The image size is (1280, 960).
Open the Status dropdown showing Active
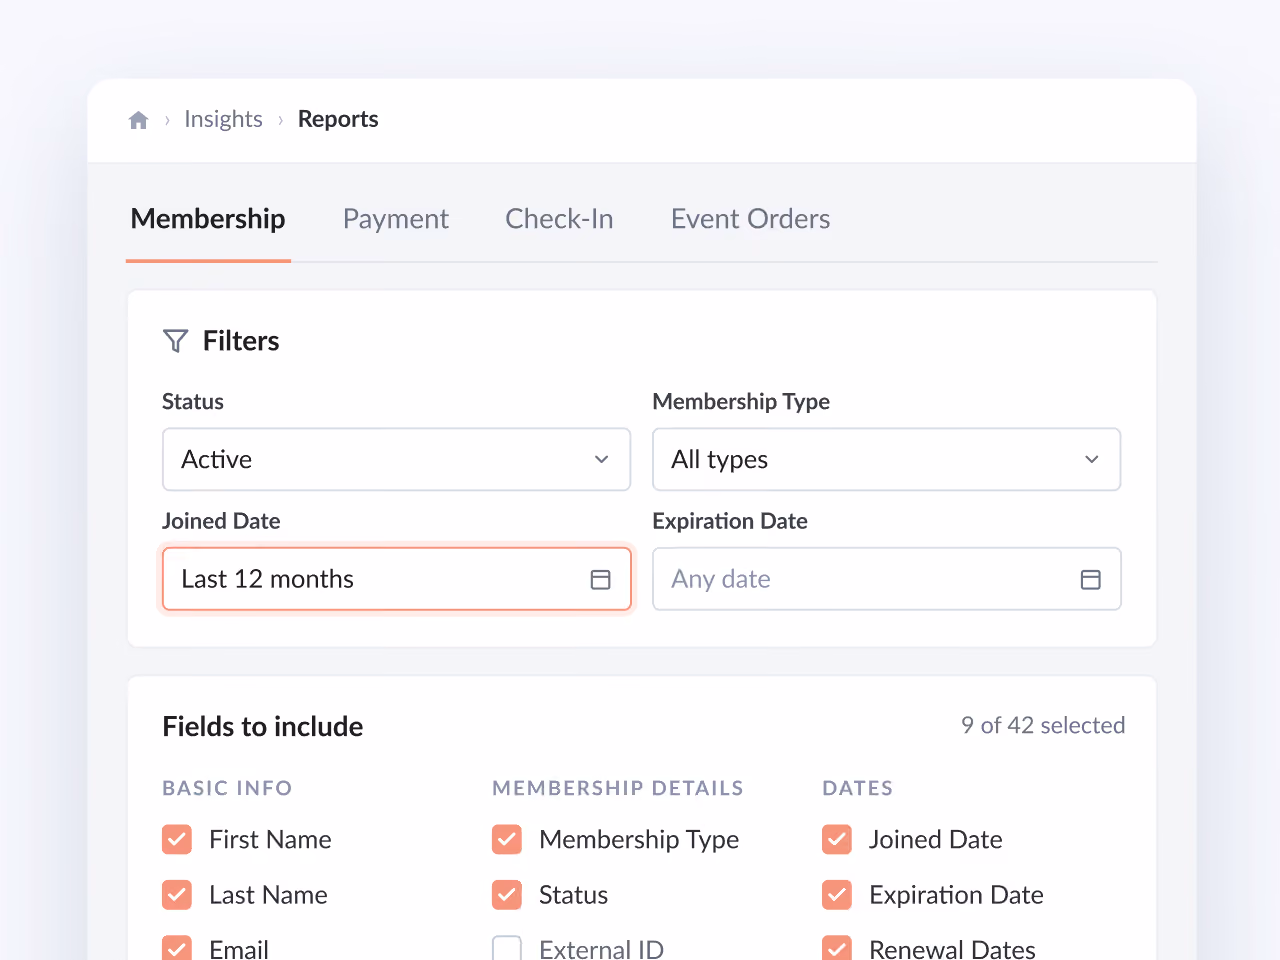[x=396, y=459]
